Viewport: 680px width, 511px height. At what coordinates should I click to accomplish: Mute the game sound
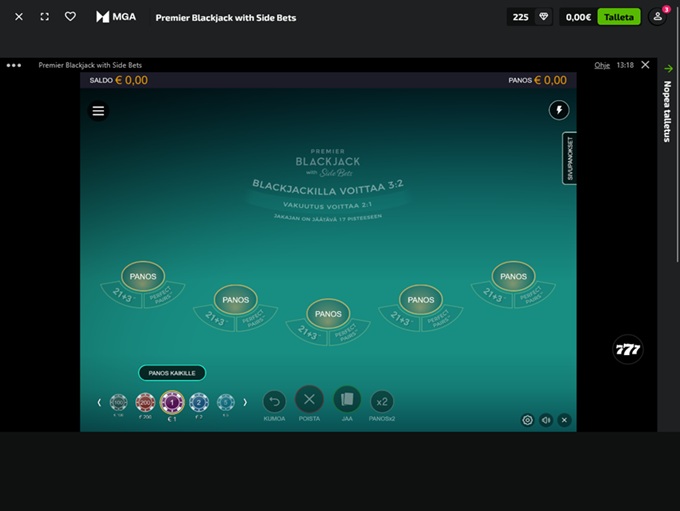pyautogui.click(x=546, y=420)
